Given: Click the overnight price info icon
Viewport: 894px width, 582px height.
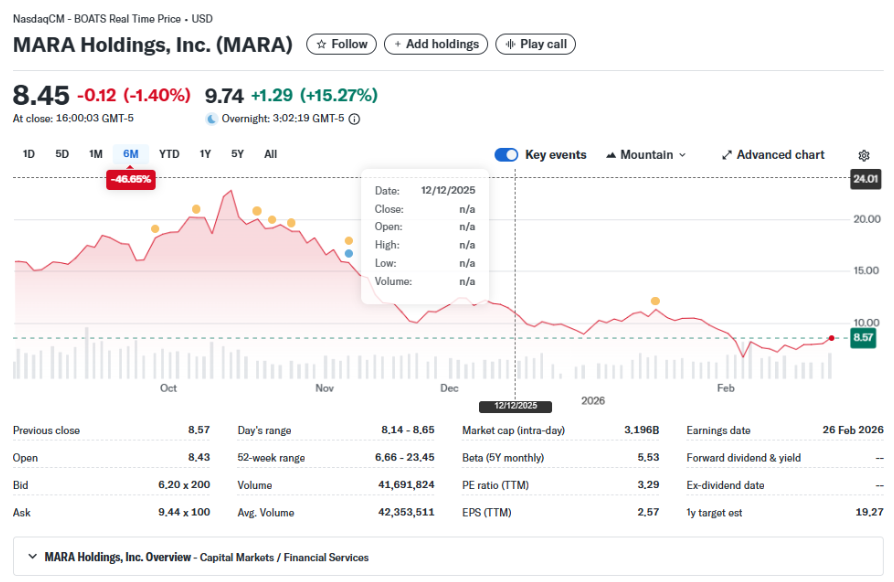Looking at the screenshot, I should point(354,118).
